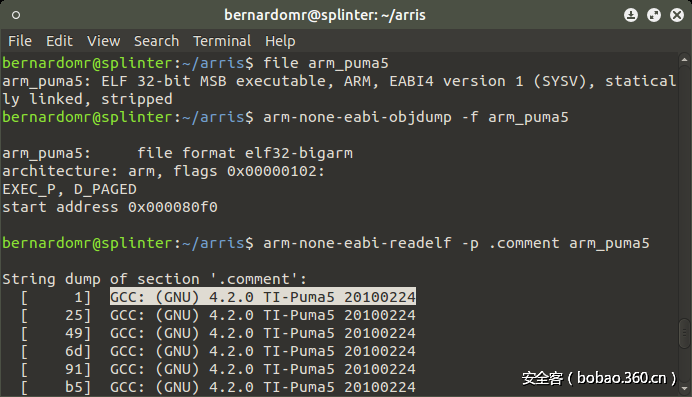
Task: Click the GCC string at index 6d
Action: pos(263,351)
